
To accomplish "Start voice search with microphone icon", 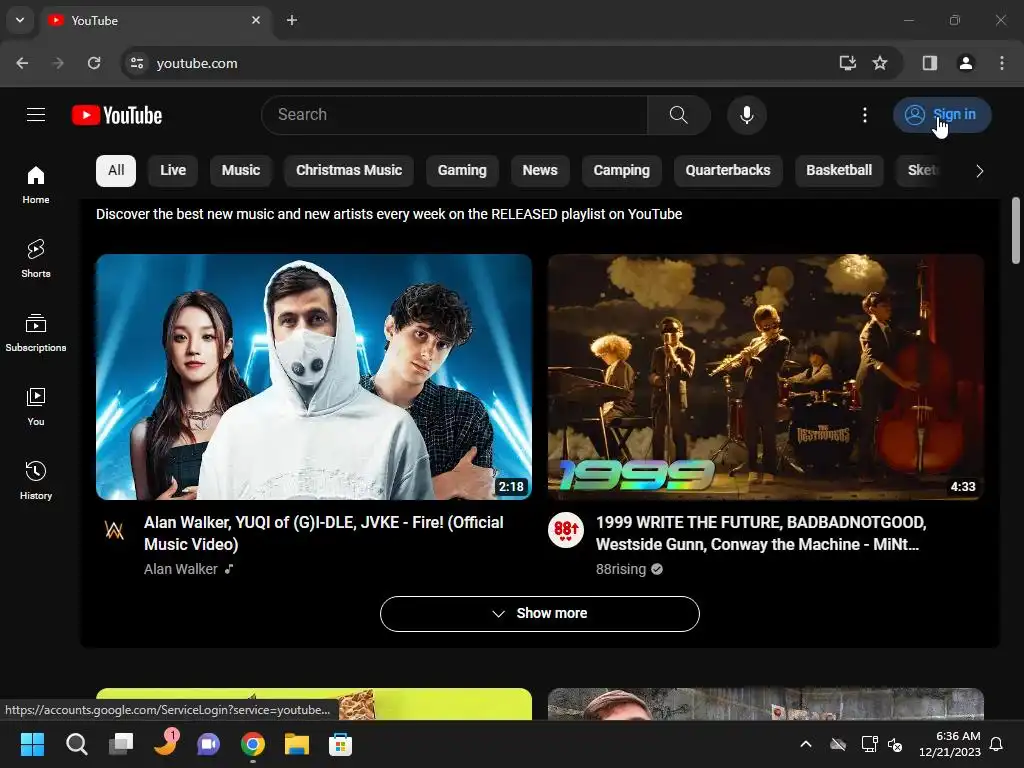I will coord(746,115).
